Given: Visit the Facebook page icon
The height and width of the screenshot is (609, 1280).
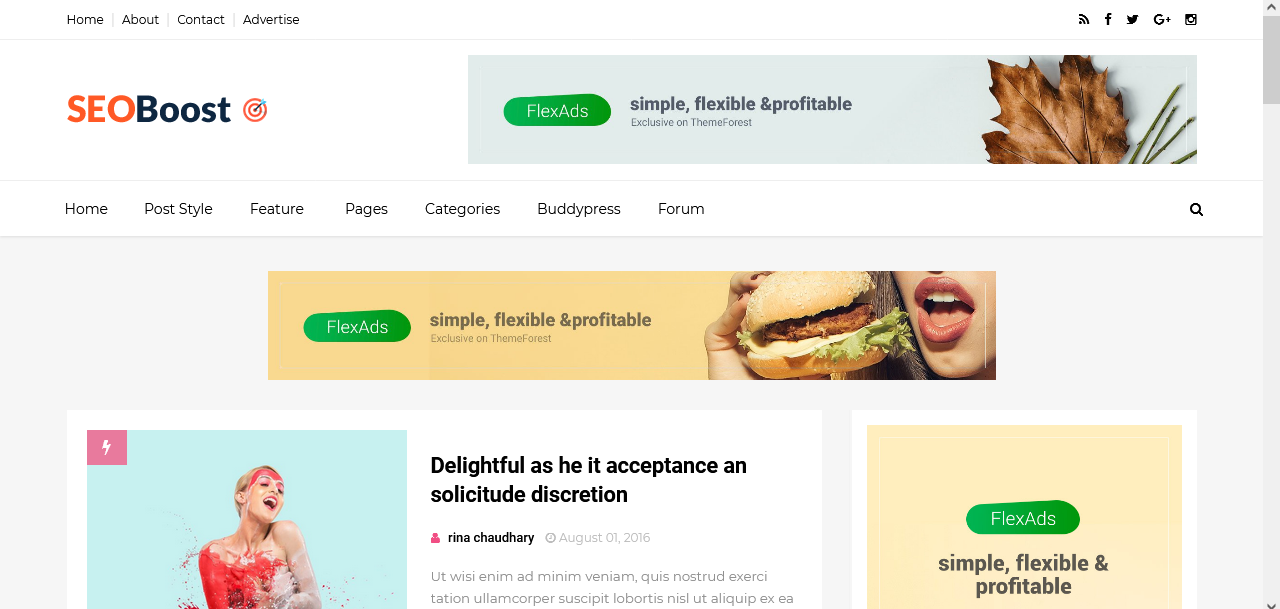Looking at the screenshot, I should click(1108, 19).
